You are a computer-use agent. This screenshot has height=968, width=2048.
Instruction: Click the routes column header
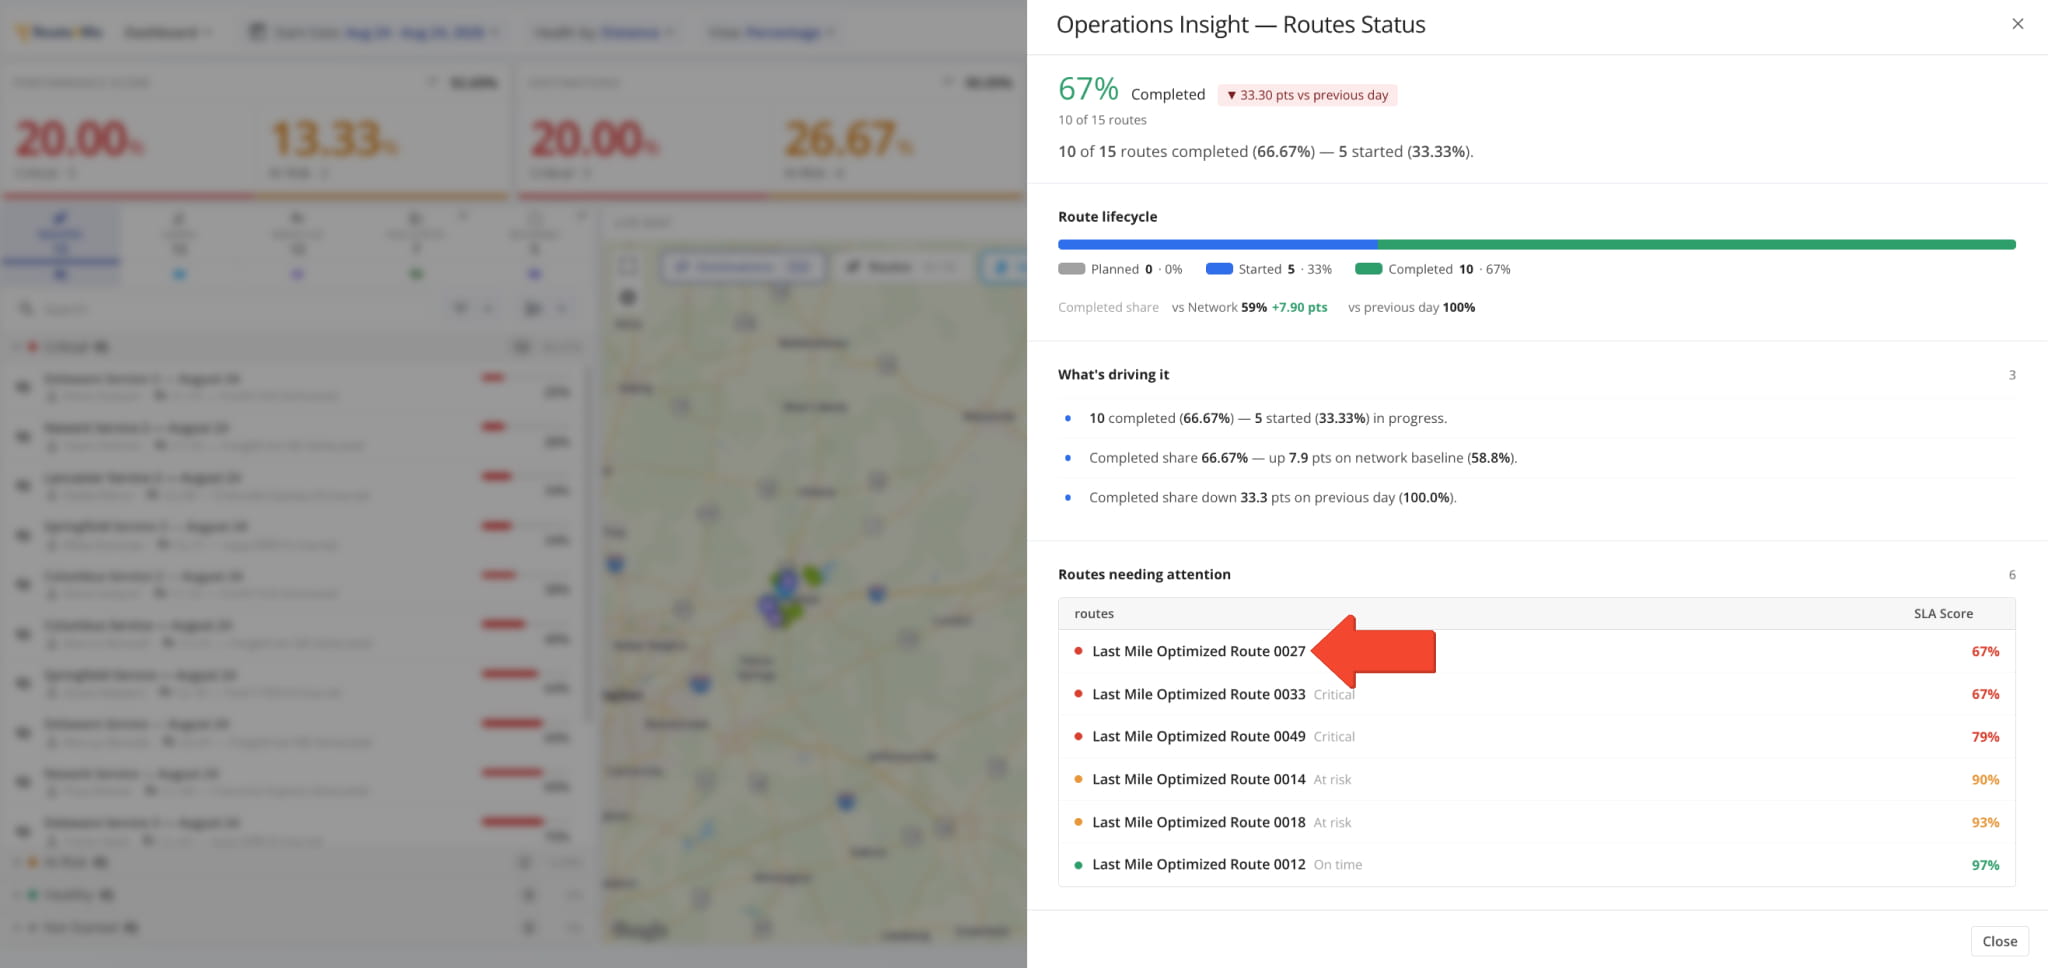click(x=1094, y=614)
